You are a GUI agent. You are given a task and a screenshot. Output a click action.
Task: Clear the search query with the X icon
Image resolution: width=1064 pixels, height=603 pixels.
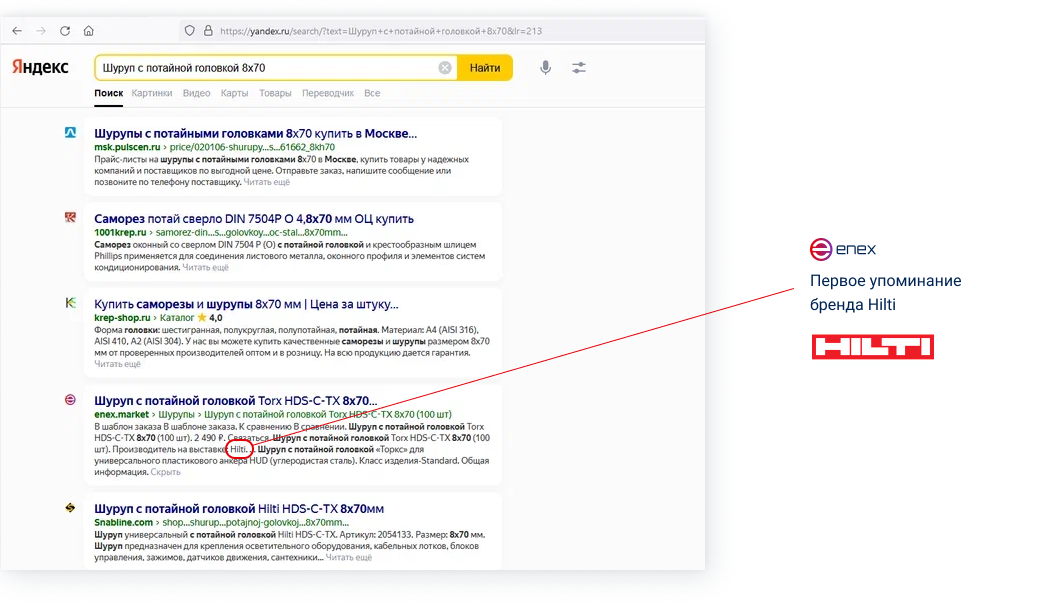click(444, 68)
